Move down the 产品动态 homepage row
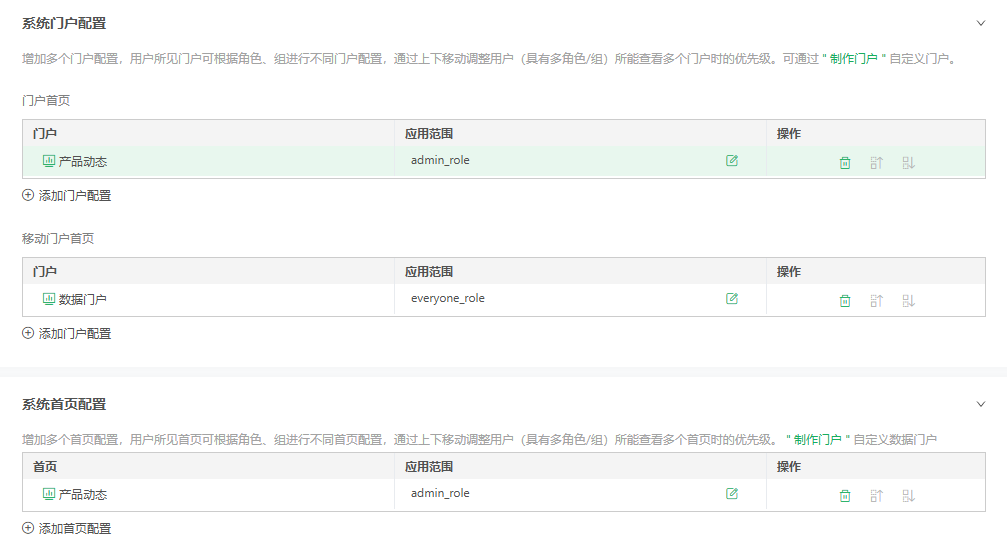The width and height of the screenshot is (1007, 557). coord(908,496)
